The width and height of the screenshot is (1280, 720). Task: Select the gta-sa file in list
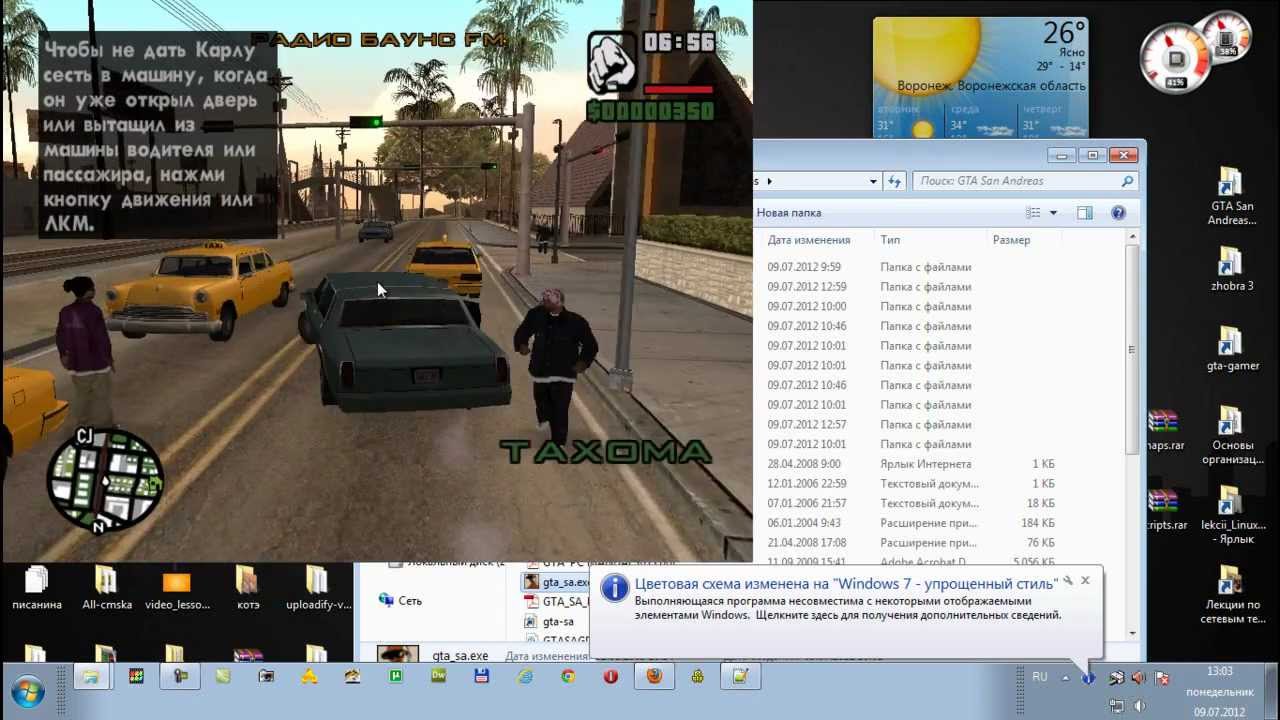tap(550, 622)
